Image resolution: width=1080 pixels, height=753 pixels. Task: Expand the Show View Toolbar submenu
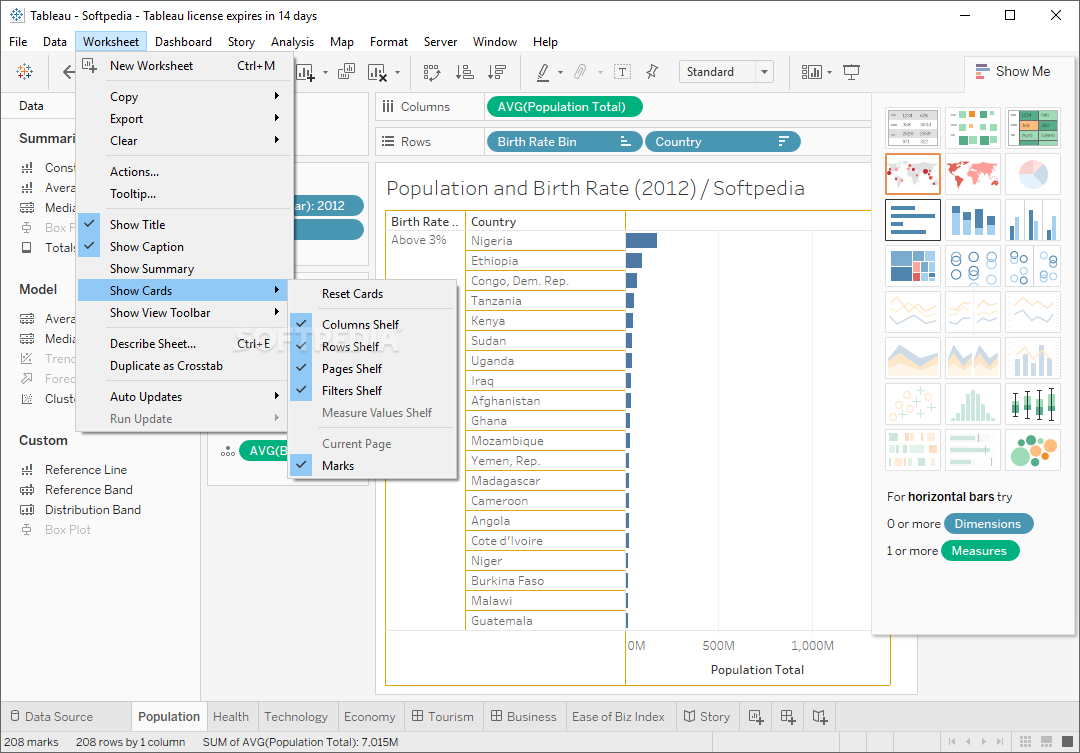182,313
